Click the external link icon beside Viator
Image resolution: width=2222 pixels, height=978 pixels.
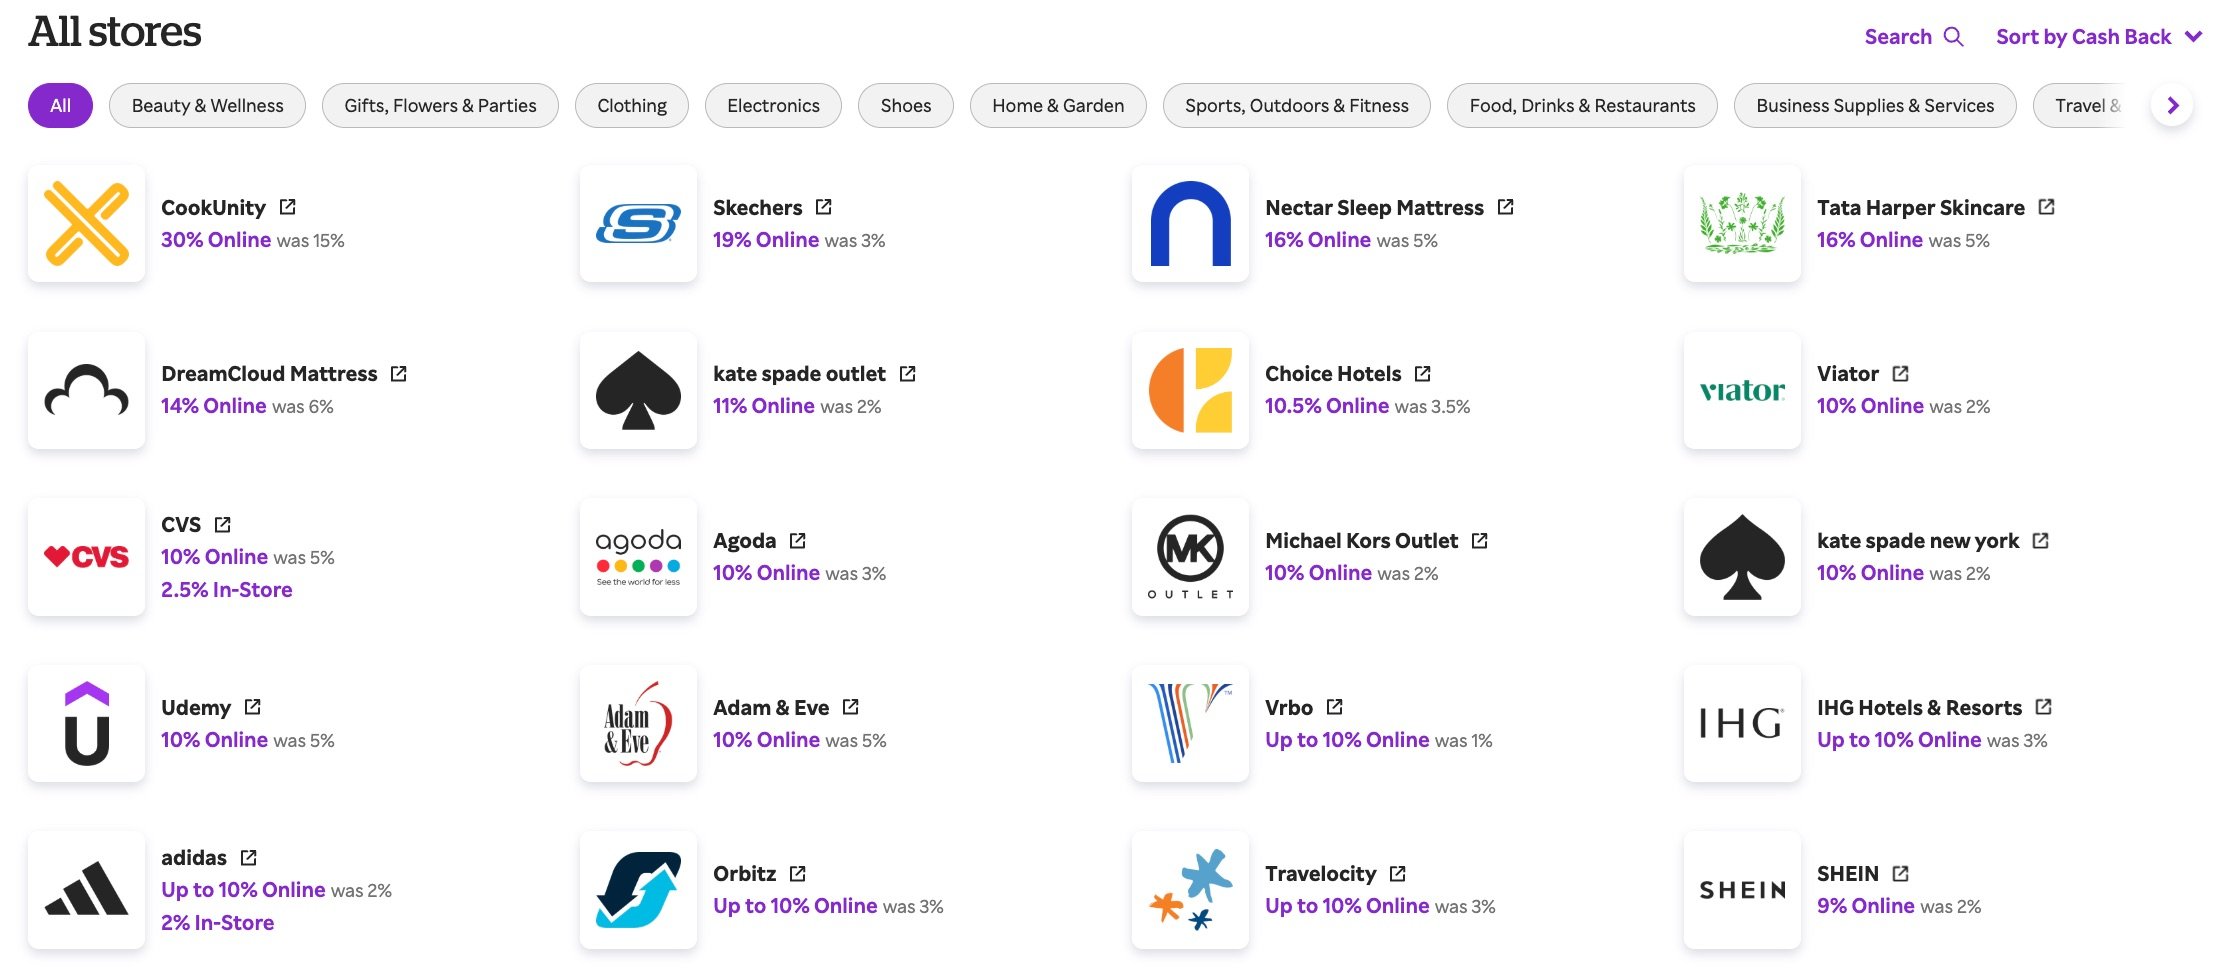pyautogui.click(x=1901, y=373)
